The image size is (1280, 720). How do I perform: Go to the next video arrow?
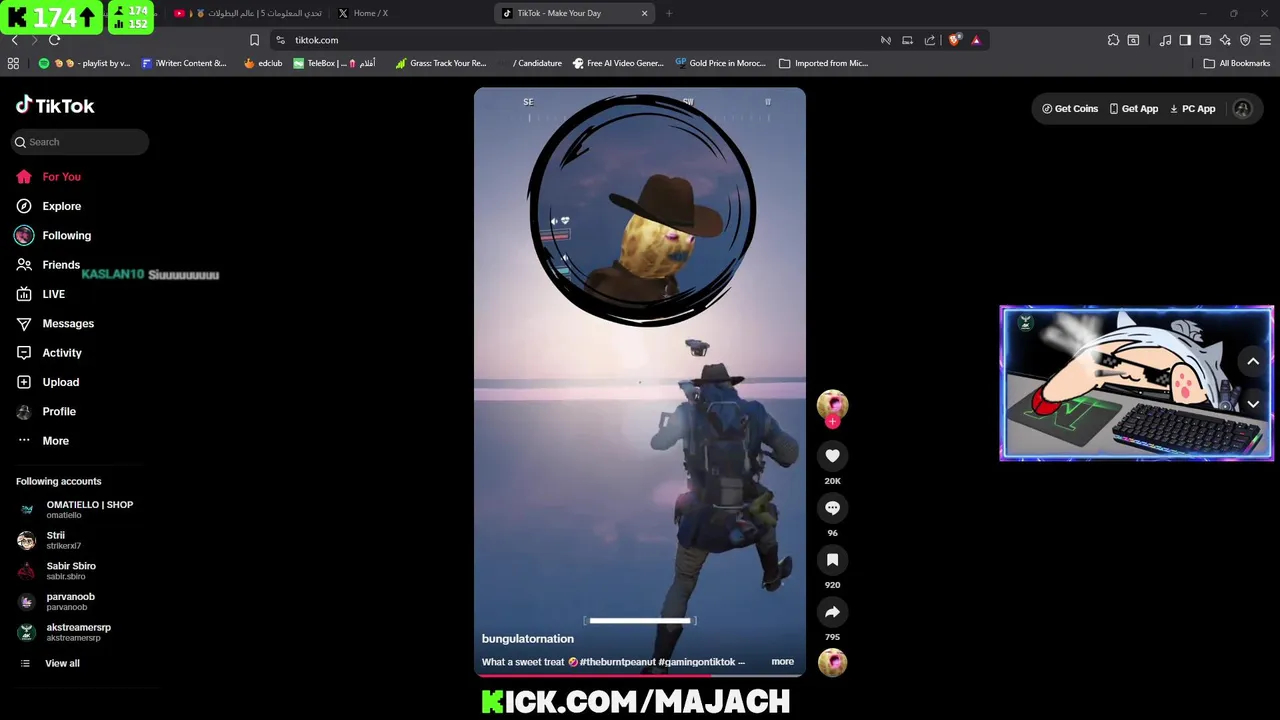pyautogui.click(x=1253, y=404)
